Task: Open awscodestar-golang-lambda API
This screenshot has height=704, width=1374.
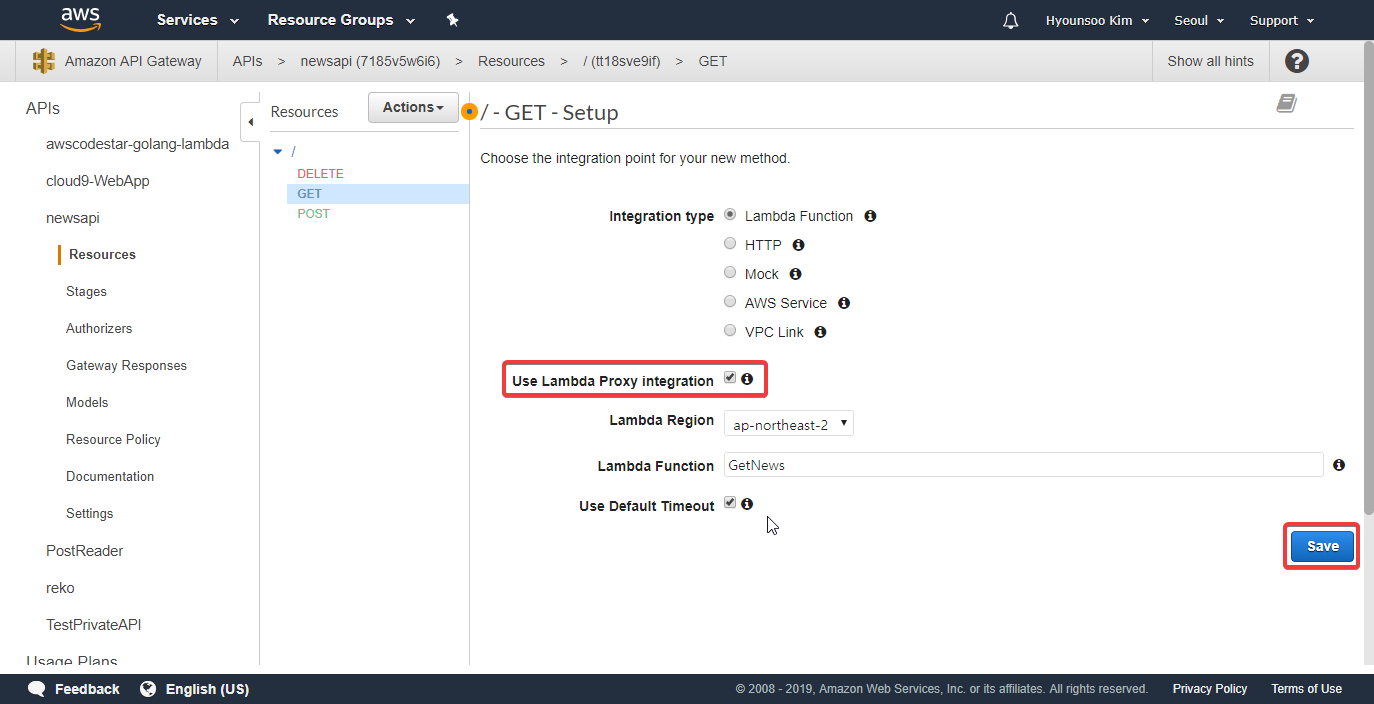Action: (x=137, y=144)
